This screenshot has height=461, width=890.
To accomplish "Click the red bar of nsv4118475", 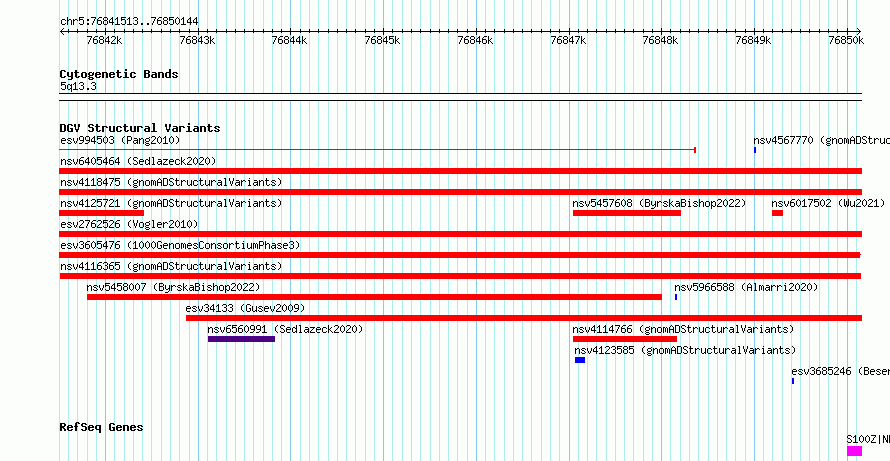I will 460,192.
